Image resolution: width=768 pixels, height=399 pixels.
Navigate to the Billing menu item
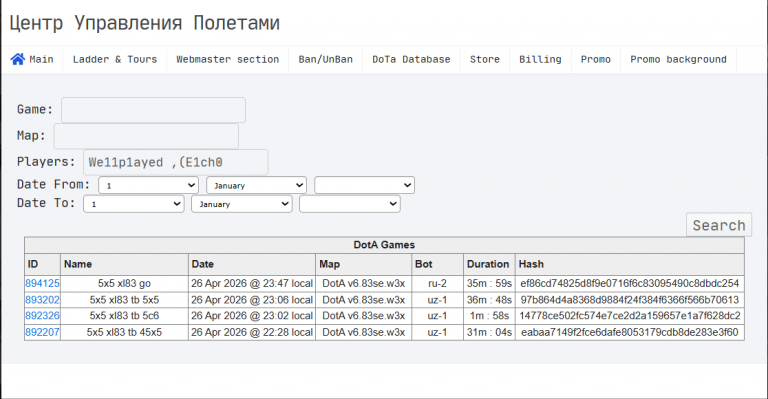click(540, 59)
